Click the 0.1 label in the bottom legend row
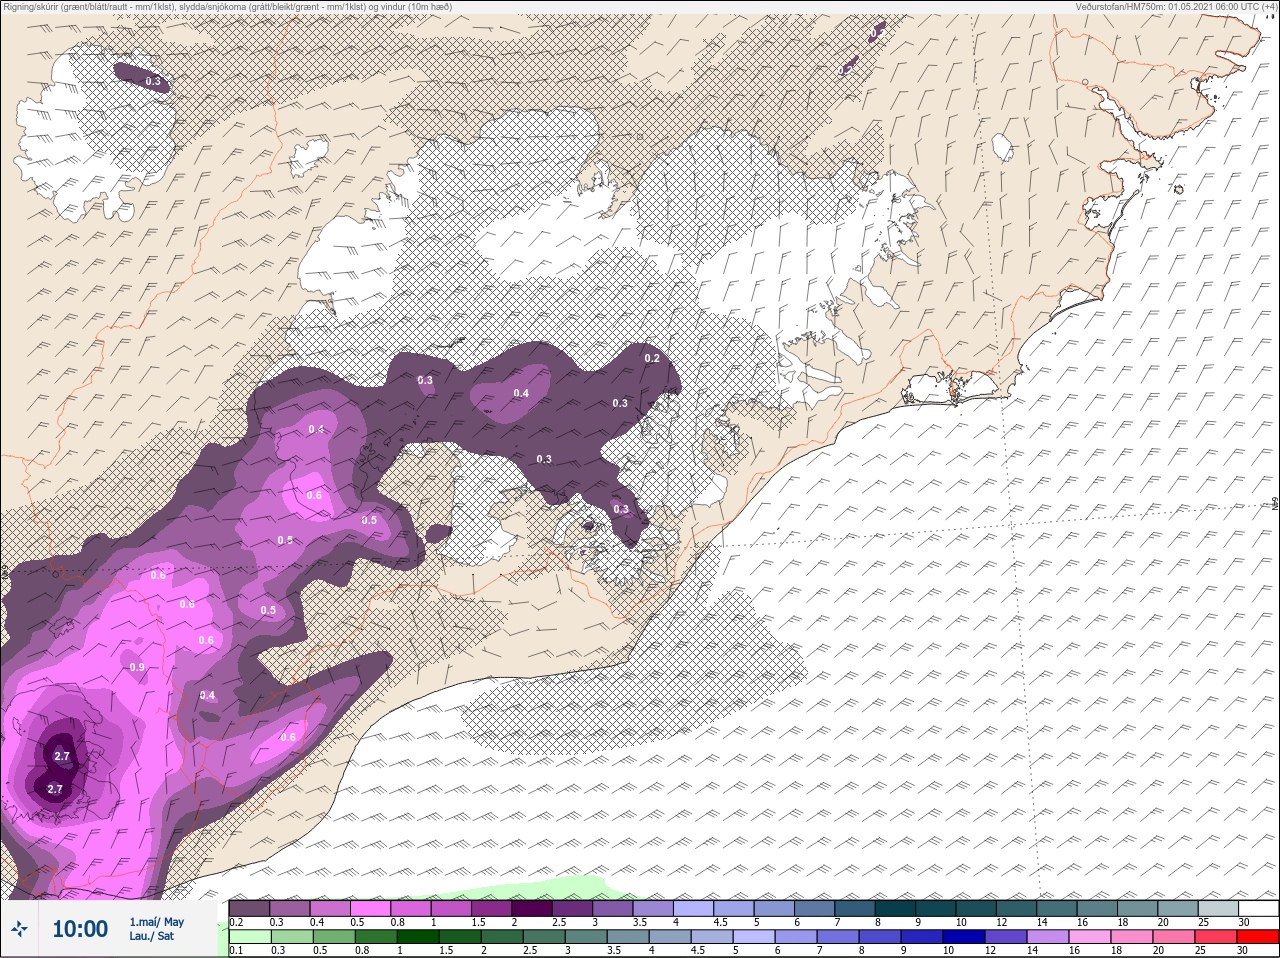Screen dimensions: 1280x958 click(x=236, y=950)
